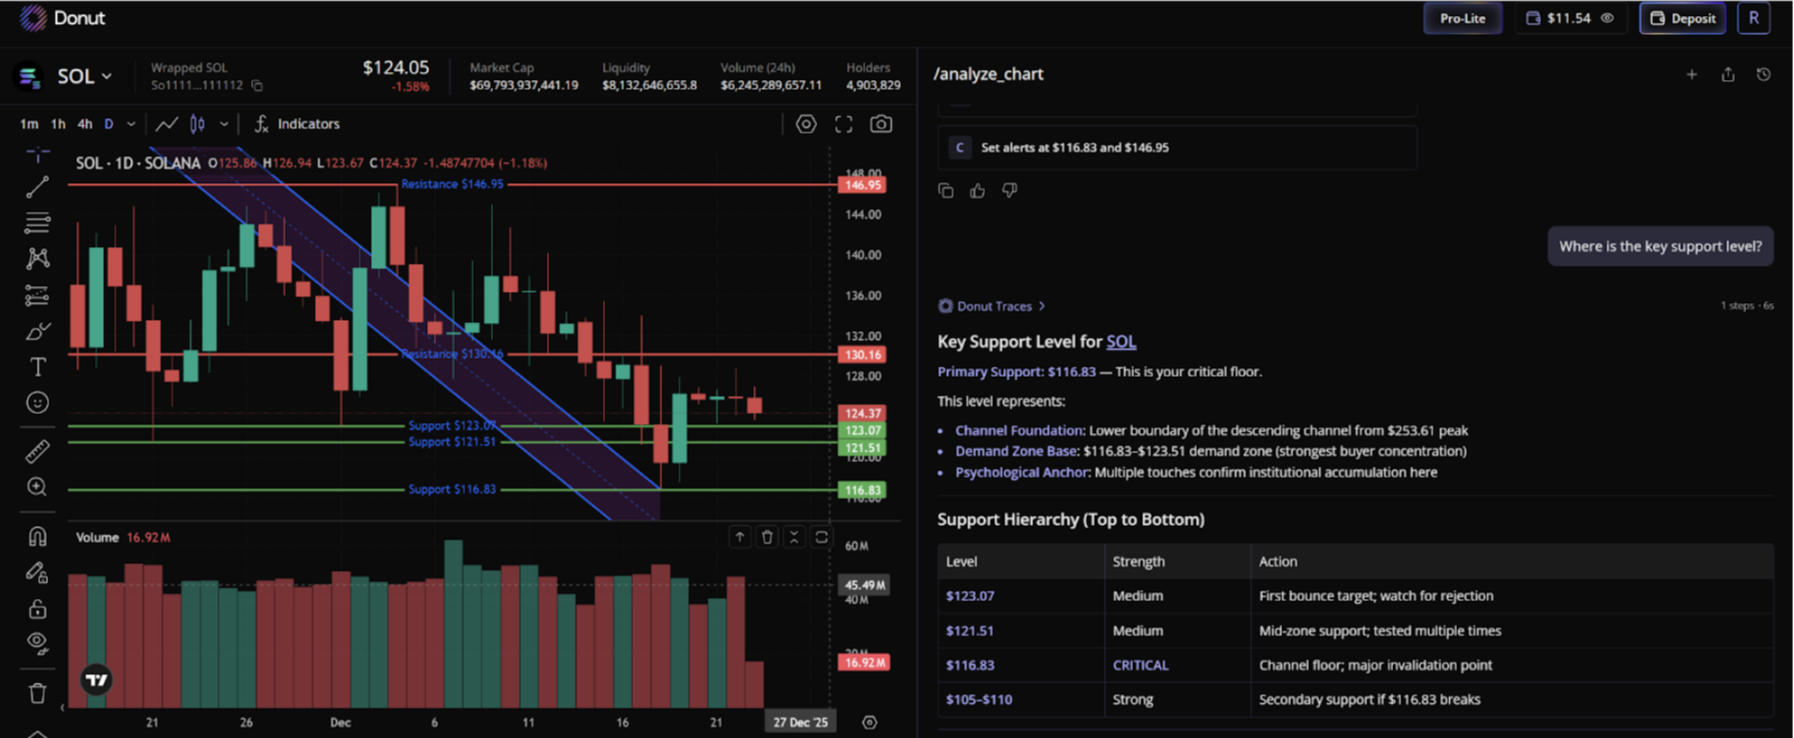1794x738 pixels.
Task: Open the SOL link in analysis
Action: [1120, 342]
